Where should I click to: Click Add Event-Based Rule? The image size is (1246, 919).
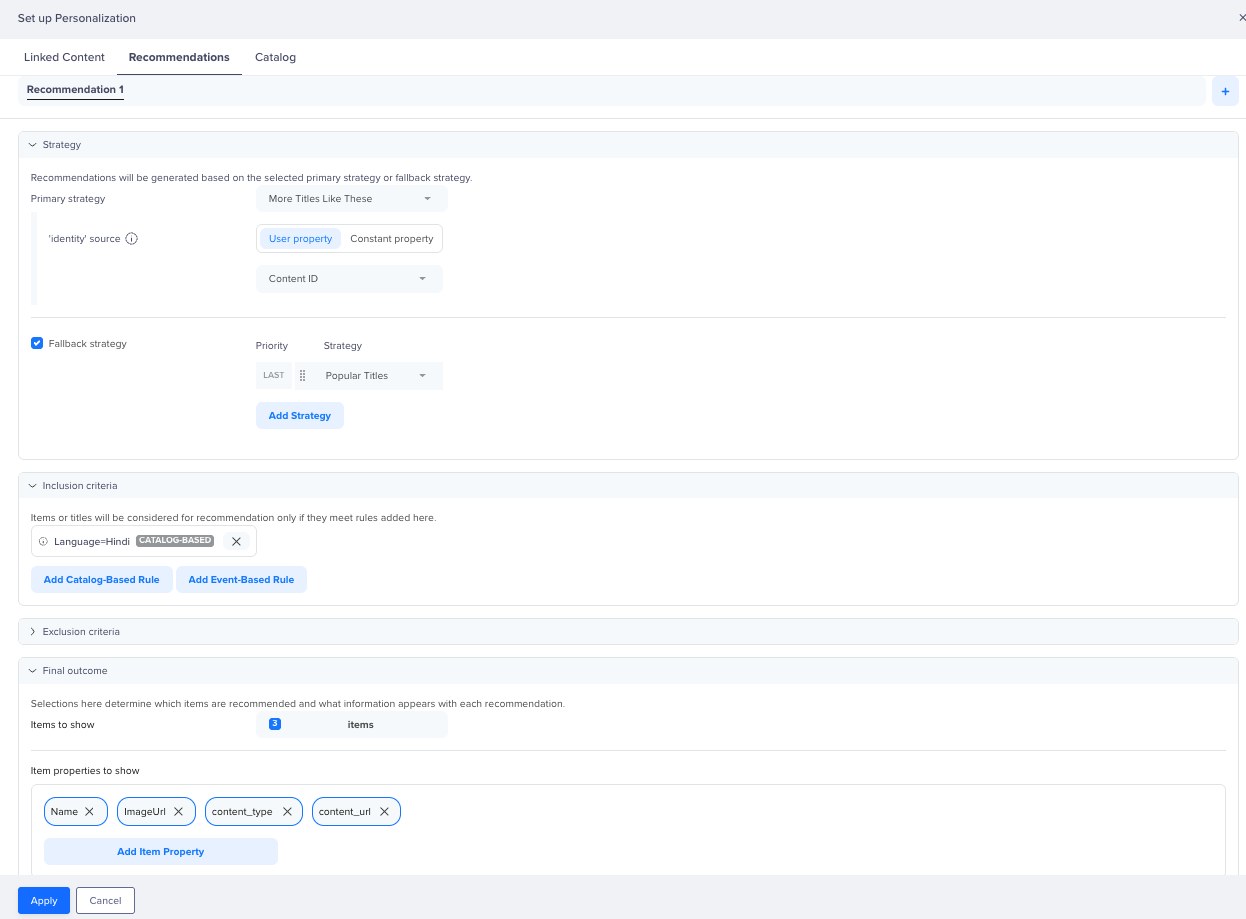(241, 580)
